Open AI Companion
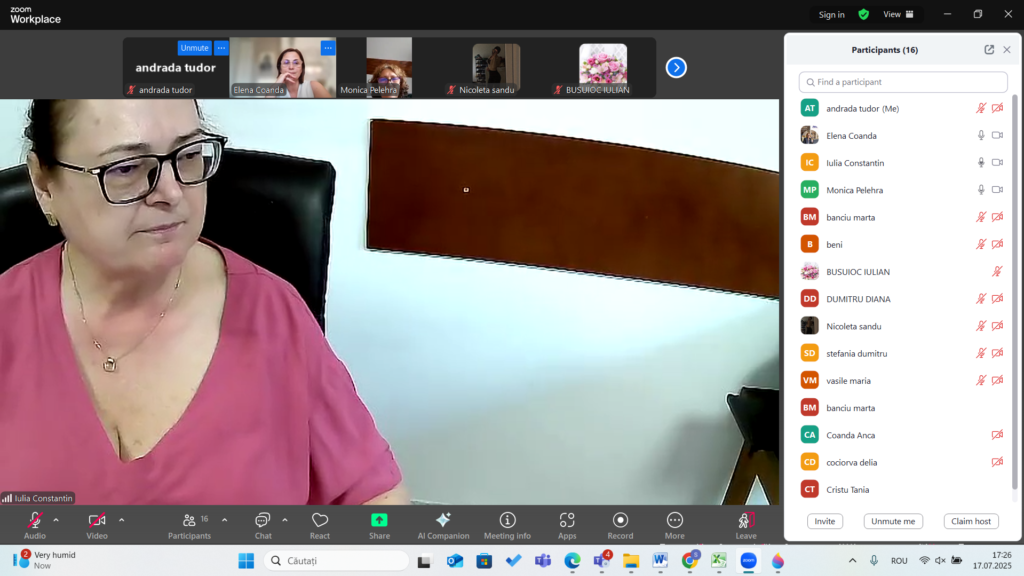The height and width of the screenshot is (576, 1024). (x=443, y=524)
